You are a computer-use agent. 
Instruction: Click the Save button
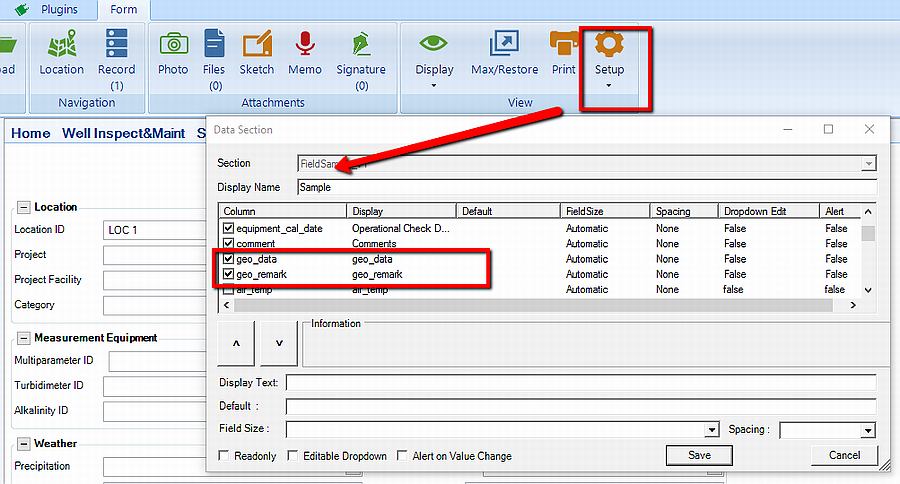click(x=699, y=455)
